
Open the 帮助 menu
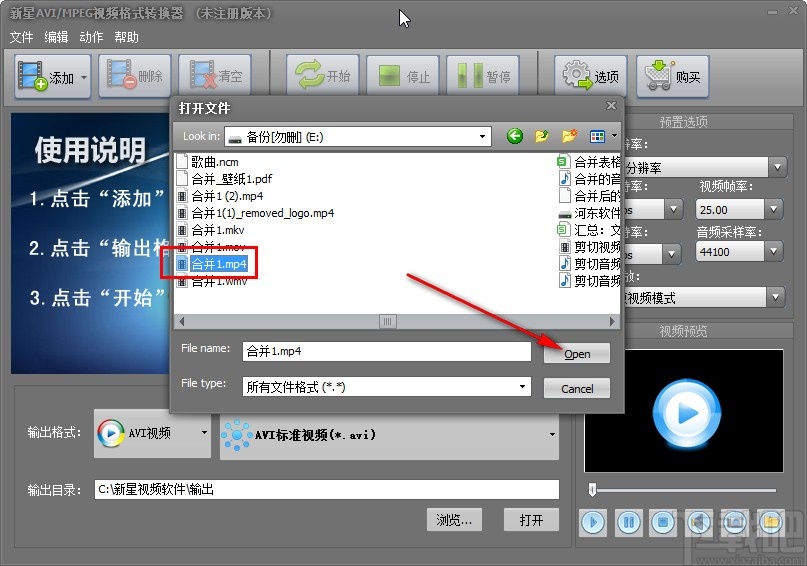click(126, 37)
